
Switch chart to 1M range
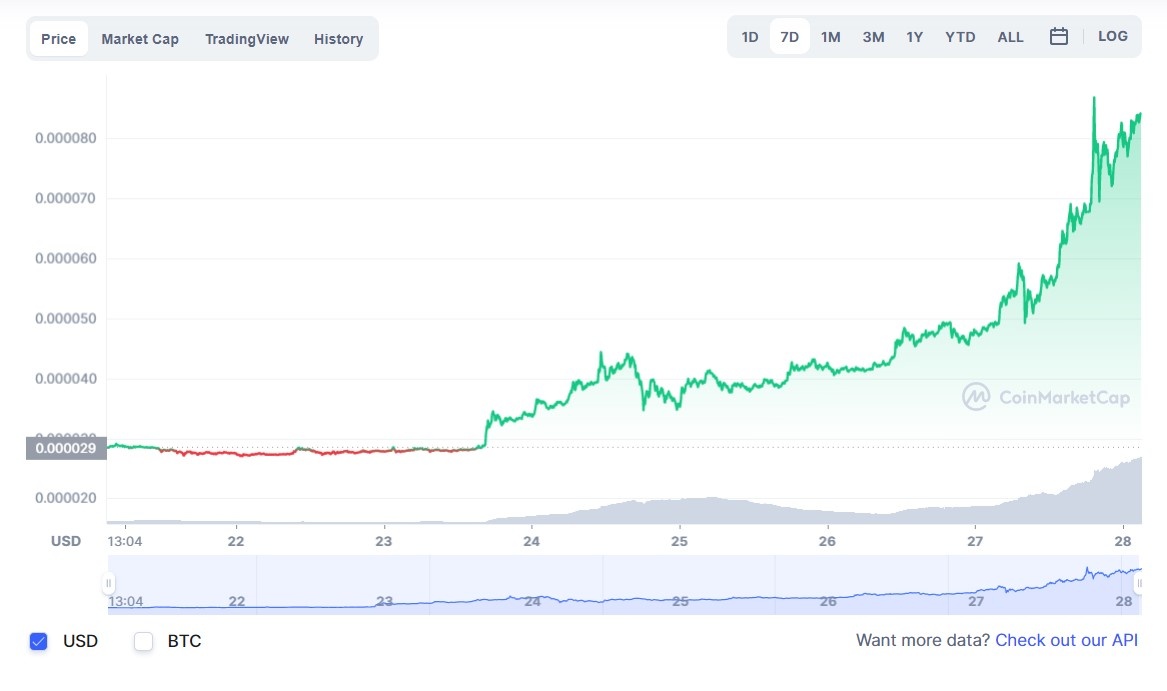click(x=831, y=37)
